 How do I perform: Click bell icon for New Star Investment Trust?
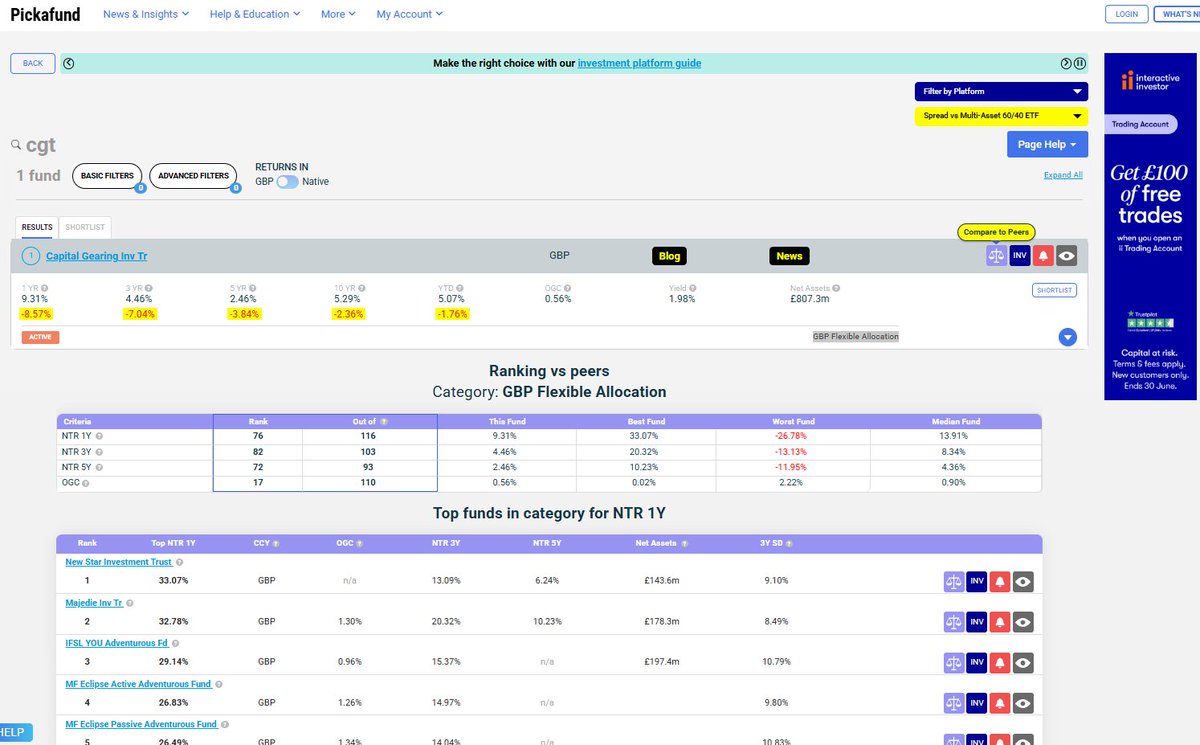point(999,581)
